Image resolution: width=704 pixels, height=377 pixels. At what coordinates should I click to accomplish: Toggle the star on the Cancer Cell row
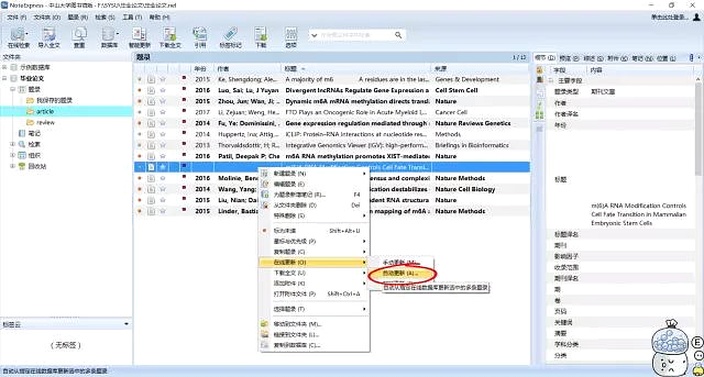click(163, 112)
